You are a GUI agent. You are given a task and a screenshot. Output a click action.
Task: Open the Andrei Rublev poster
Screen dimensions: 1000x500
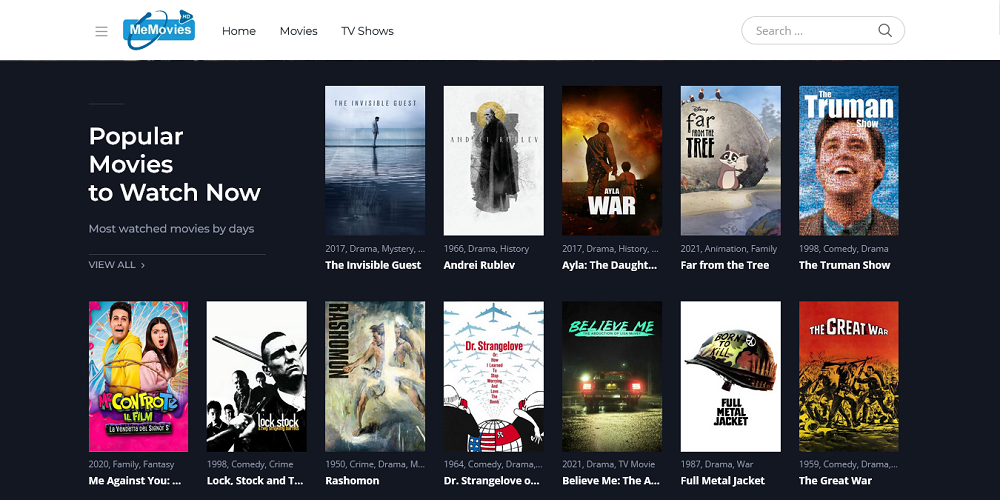coord(494,161)
